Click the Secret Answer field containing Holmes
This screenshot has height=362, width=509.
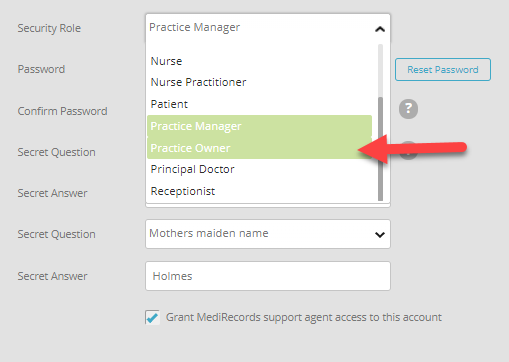(x=268, y=276)
